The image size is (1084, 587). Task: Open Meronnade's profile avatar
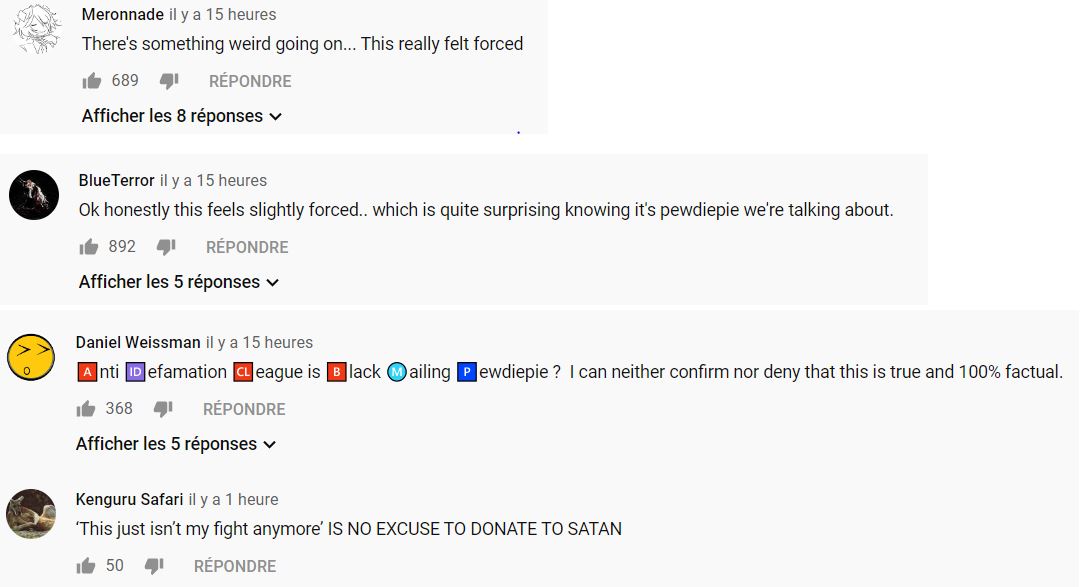click(37, 29)
